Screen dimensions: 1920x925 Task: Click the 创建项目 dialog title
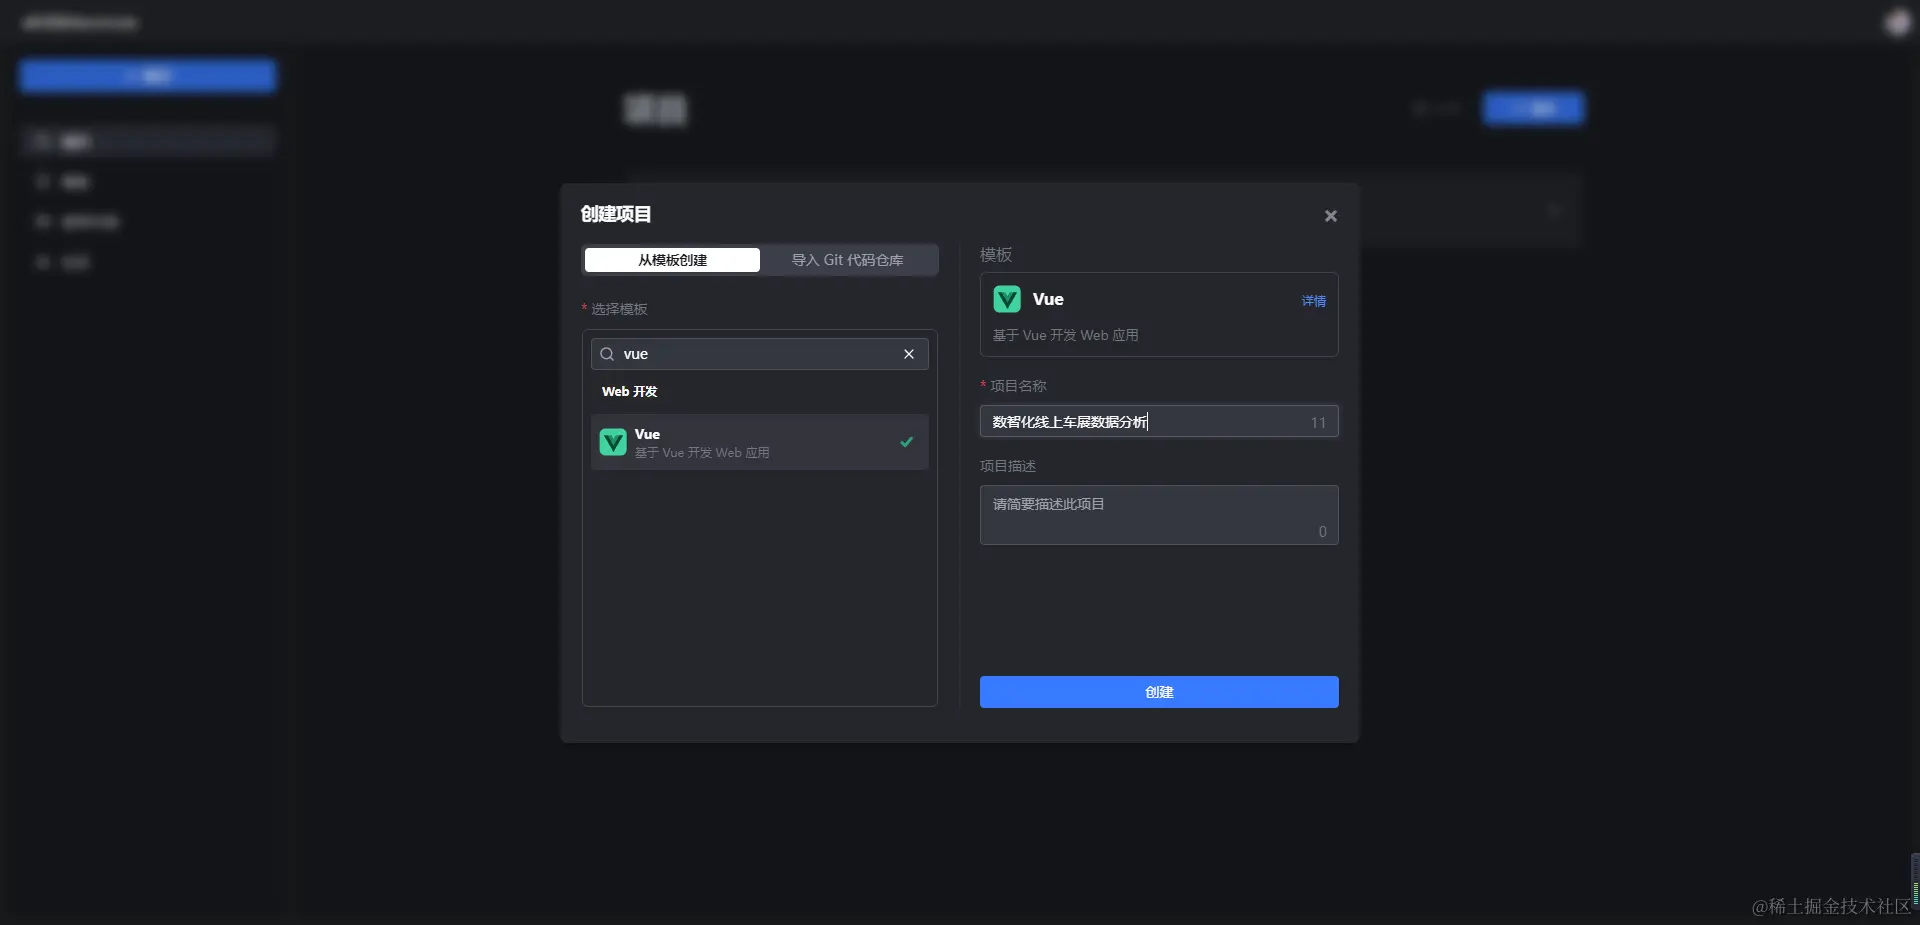(616, 214)
